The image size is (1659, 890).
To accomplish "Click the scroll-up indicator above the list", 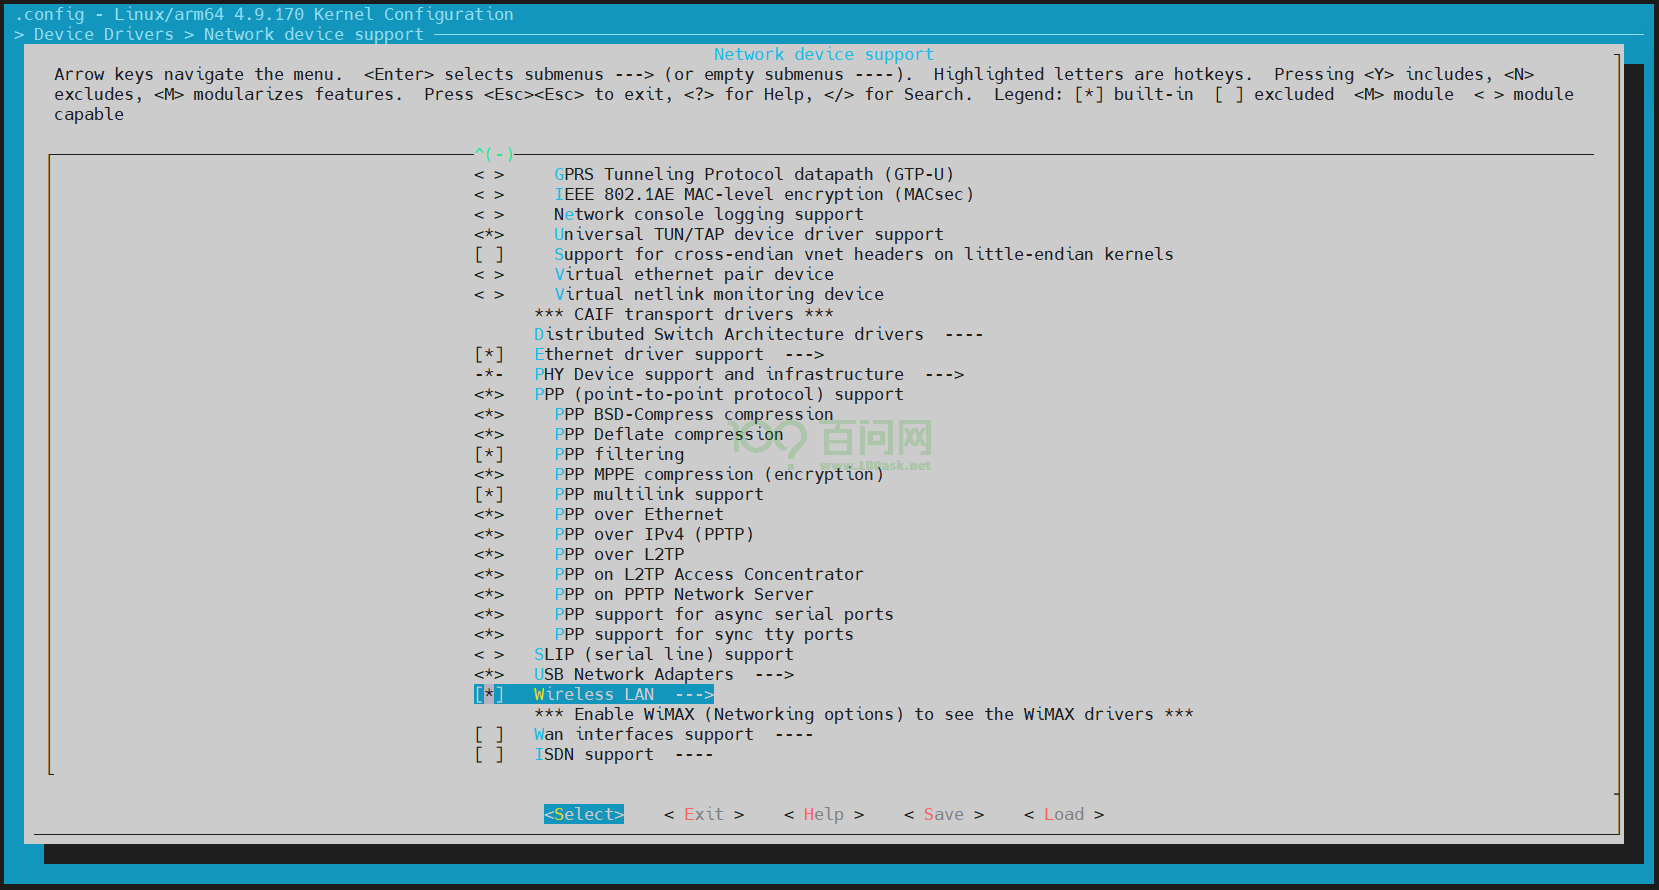I will 494,154.
